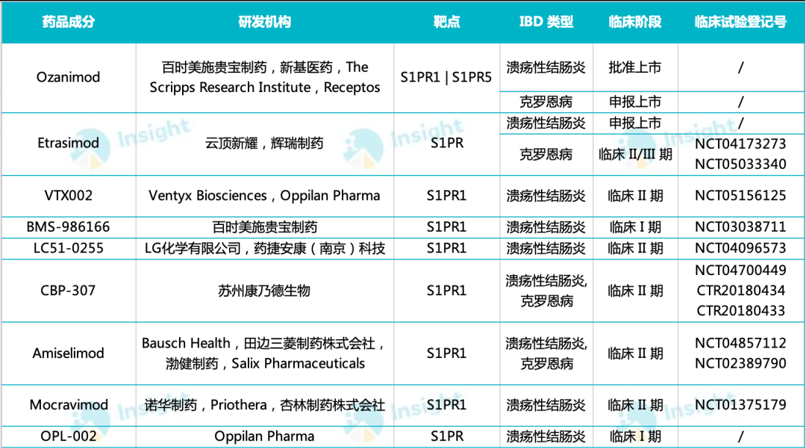Select the 靶点 column header

tap(445, 21)
